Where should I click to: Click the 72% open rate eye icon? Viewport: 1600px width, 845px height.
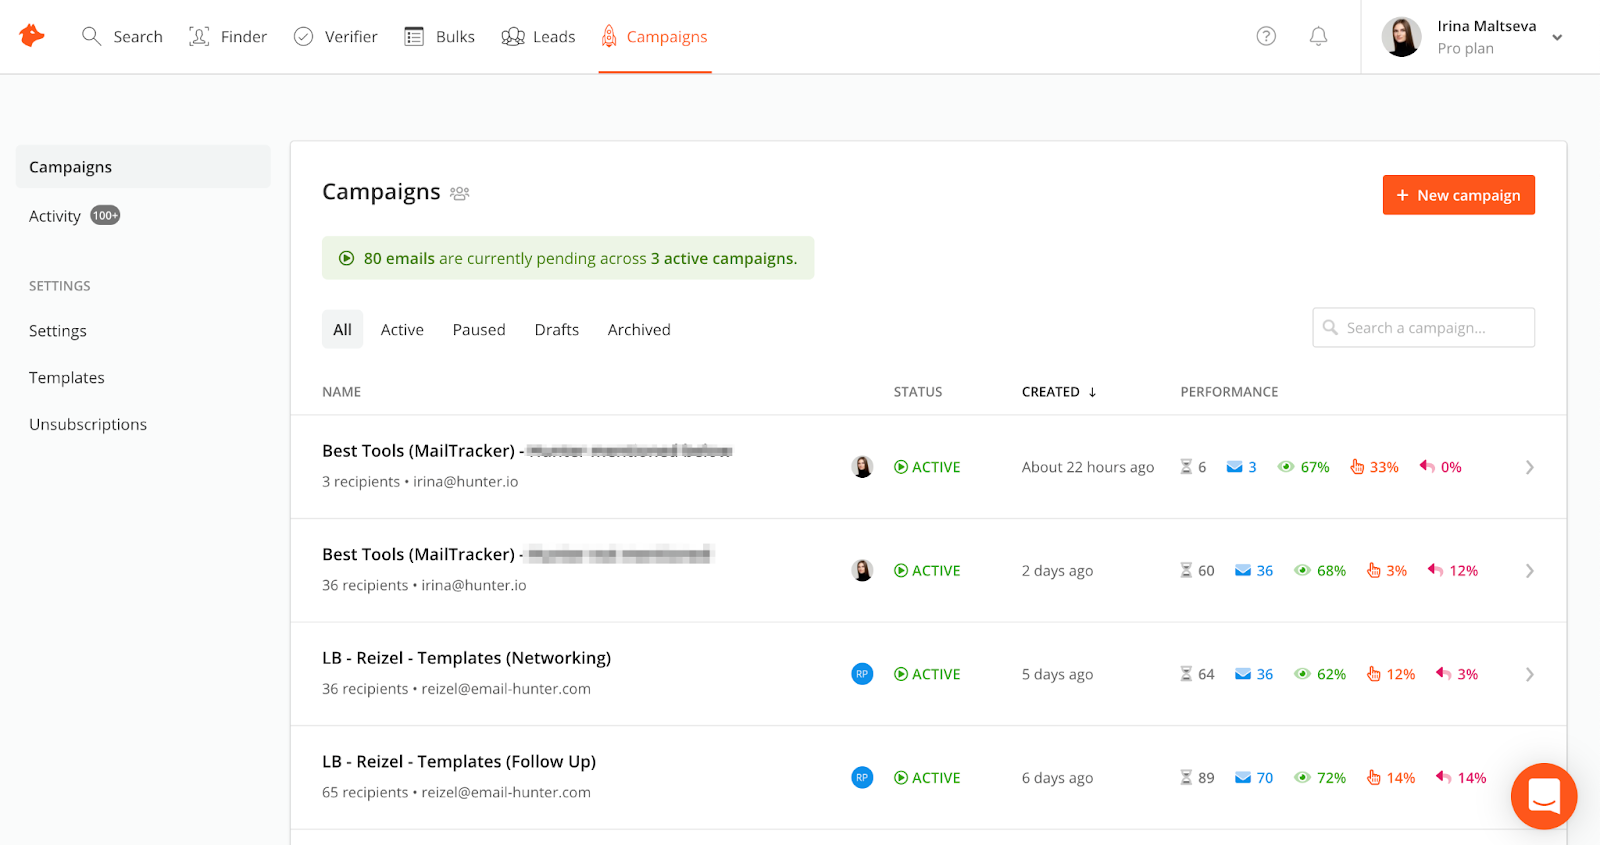tap(1302, 778)
